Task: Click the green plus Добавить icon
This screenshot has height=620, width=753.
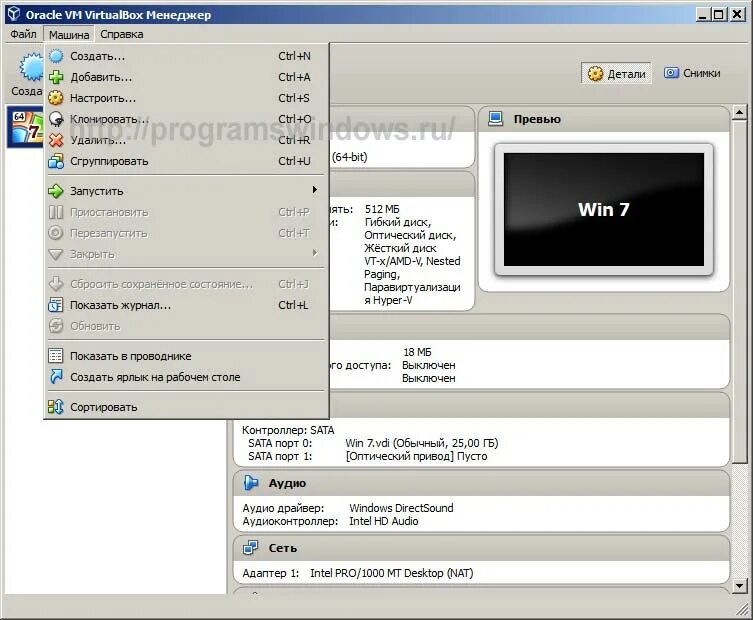Action: [56, 77]
